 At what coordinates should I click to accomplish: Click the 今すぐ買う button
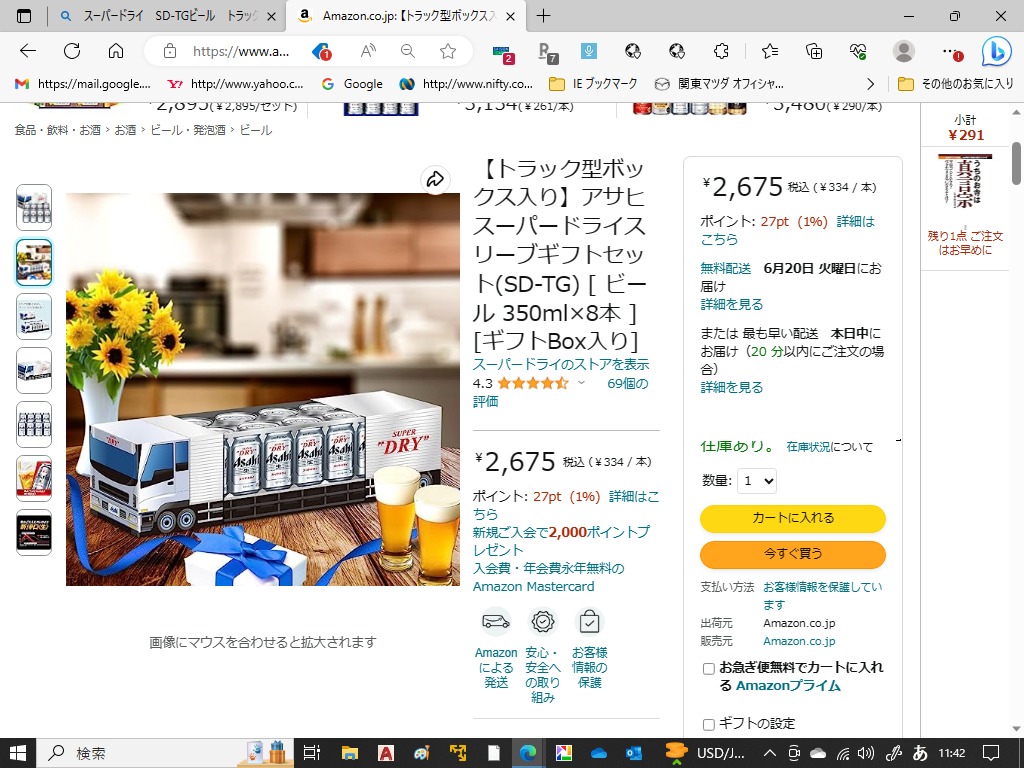[x=793, y=554]
